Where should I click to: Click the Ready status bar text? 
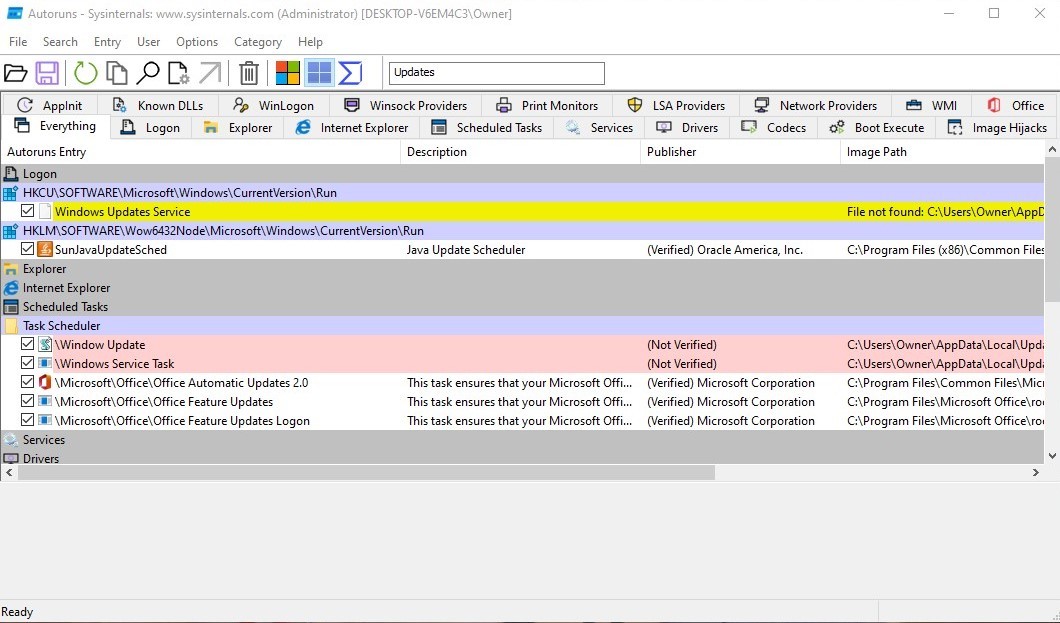(17, 612)
